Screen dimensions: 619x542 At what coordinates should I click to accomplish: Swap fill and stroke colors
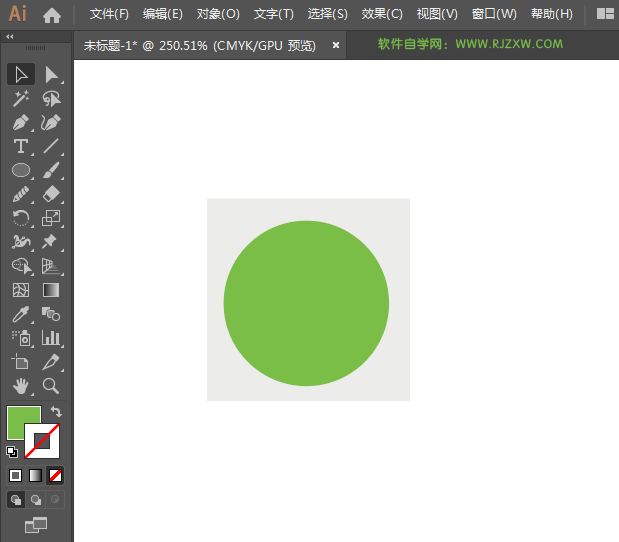point(56,412)
